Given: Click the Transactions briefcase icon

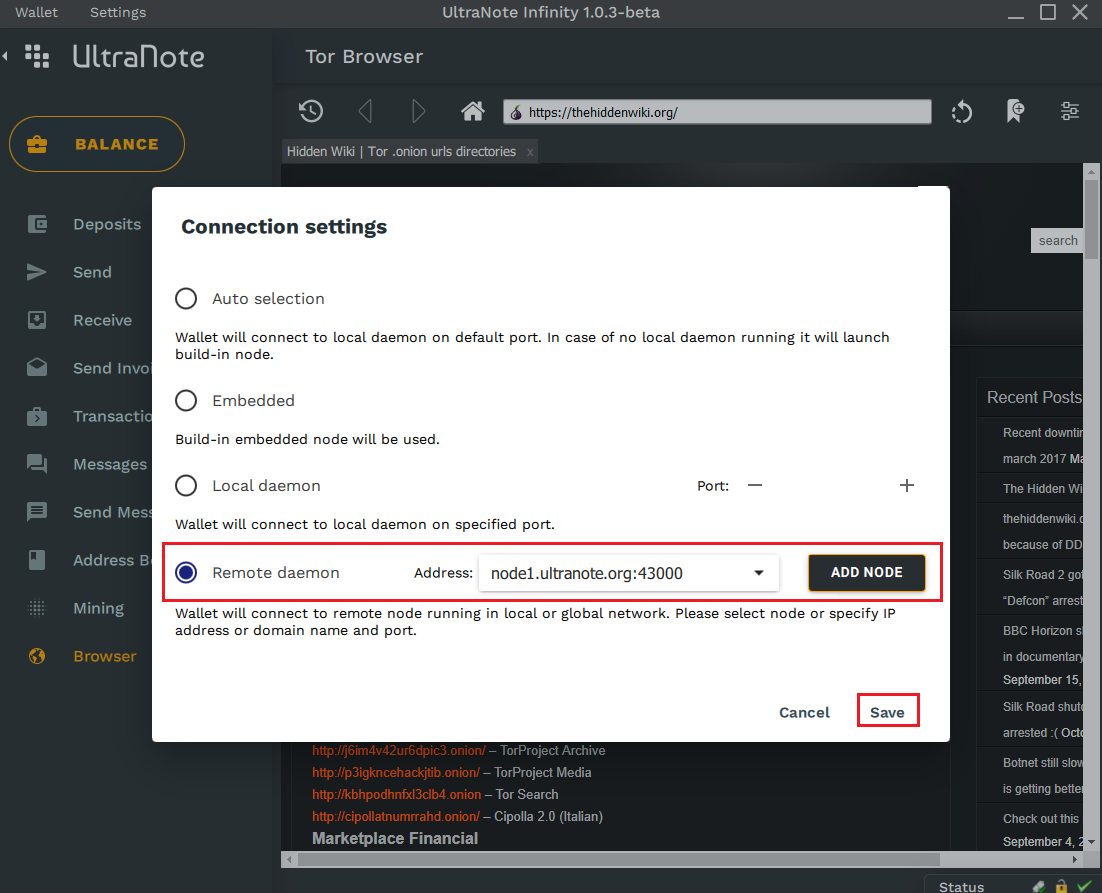Looking at the screenshot, I should [37, 416].
